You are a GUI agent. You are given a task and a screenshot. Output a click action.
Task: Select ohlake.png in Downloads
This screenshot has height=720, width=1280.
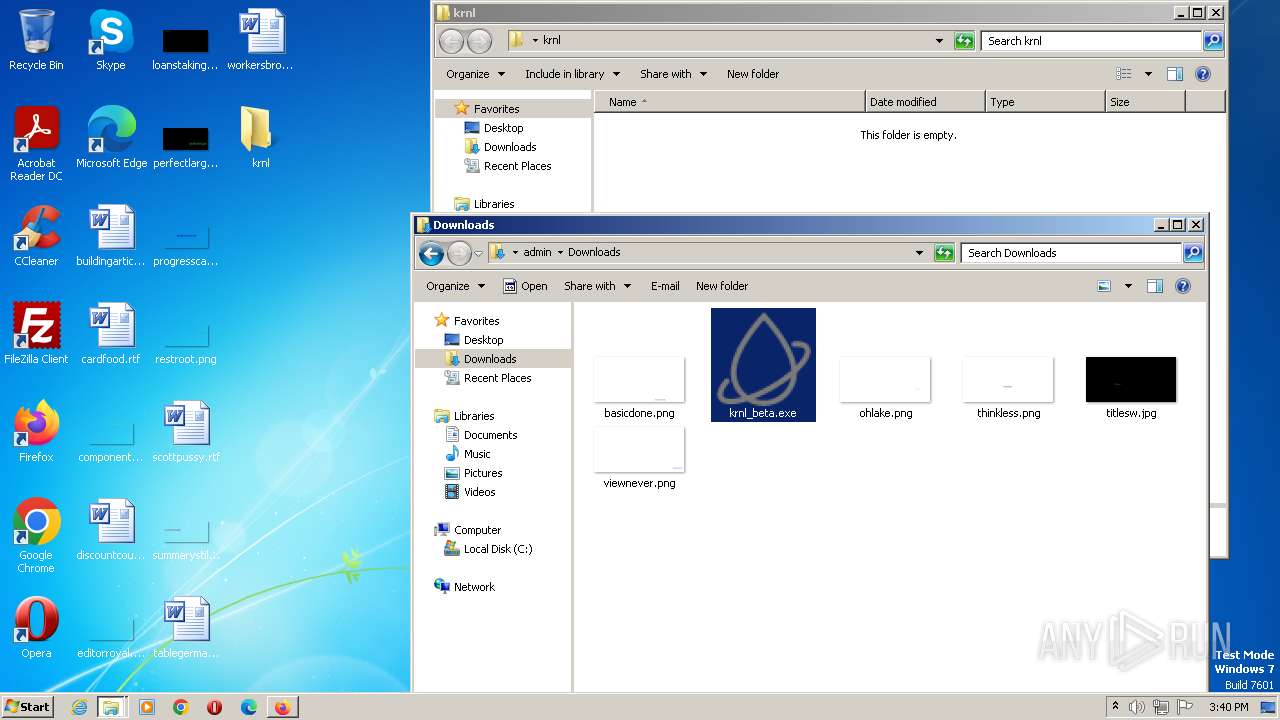tap(885, 388)
